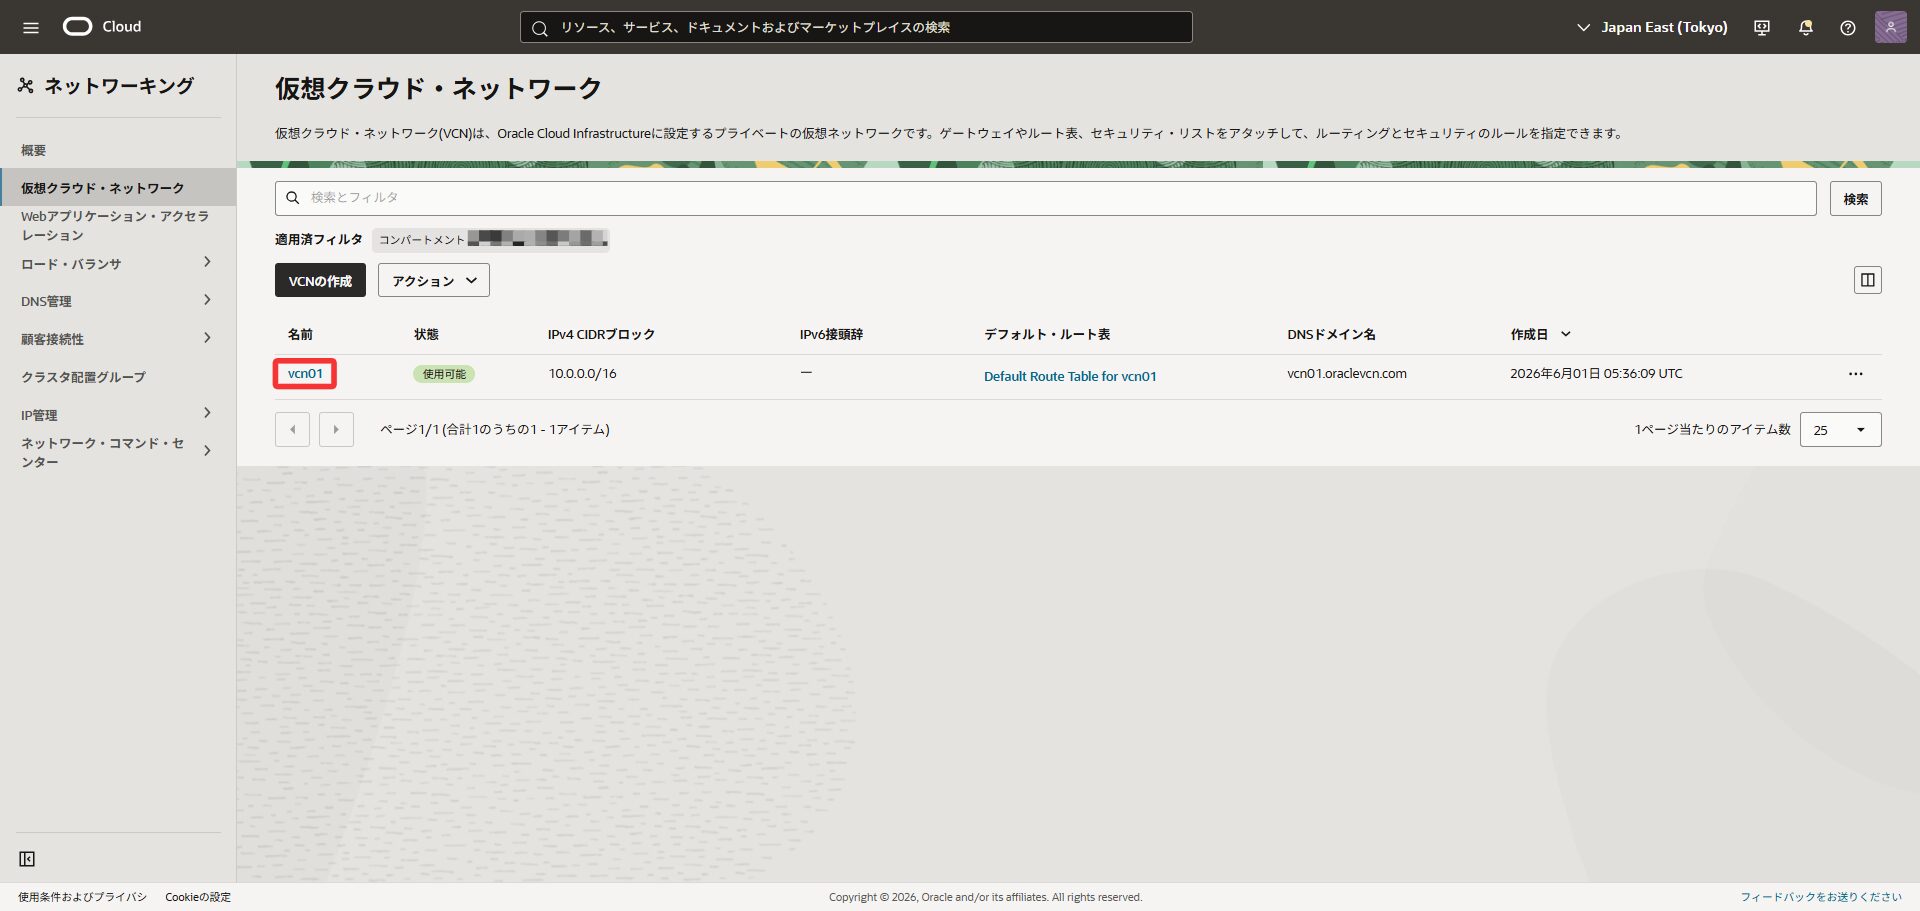Open the notifications bell
The width and height of the screenshot is (1920, 911).
click(x=1805, y=27)
